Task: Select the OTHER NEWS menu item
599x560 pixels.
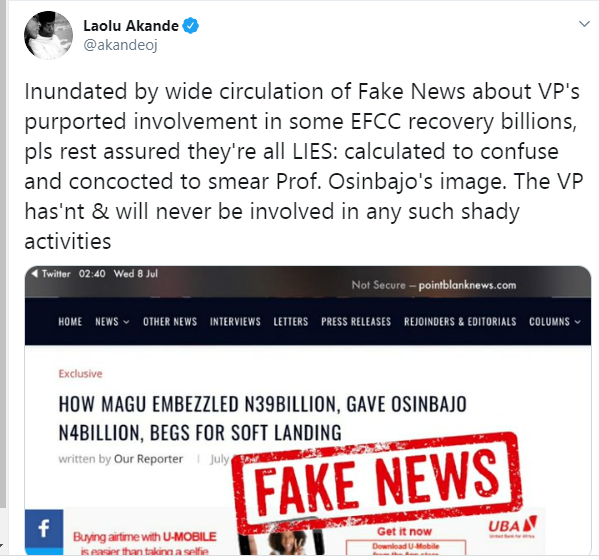Action: click(x=170, y=322)
